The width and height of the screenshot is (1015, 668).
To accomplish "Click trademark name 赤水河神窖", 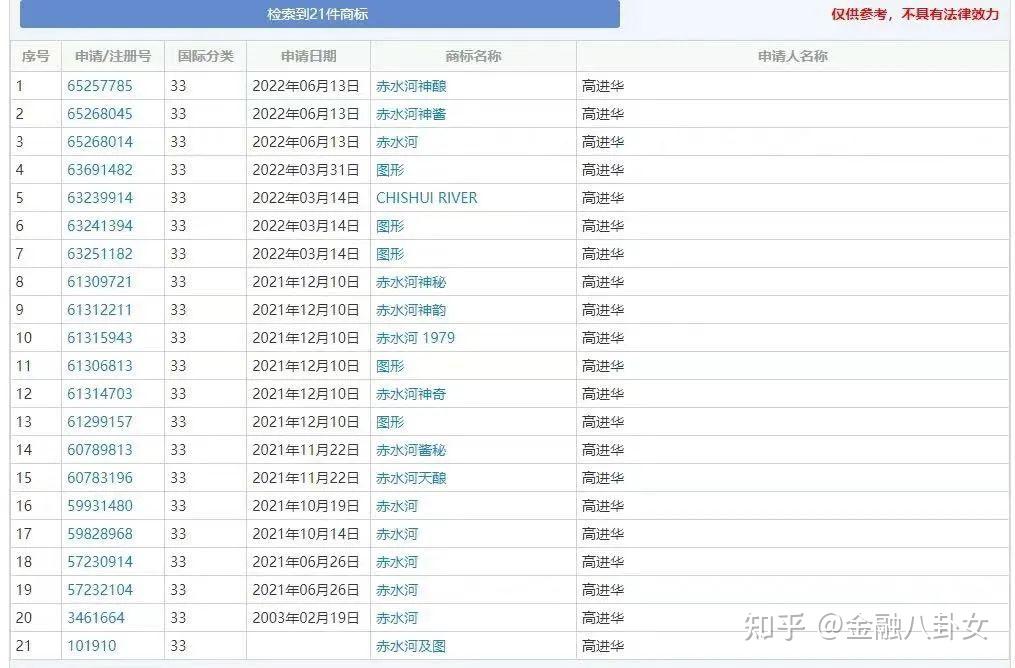I will pyautogui.click(x=411, y=114).
